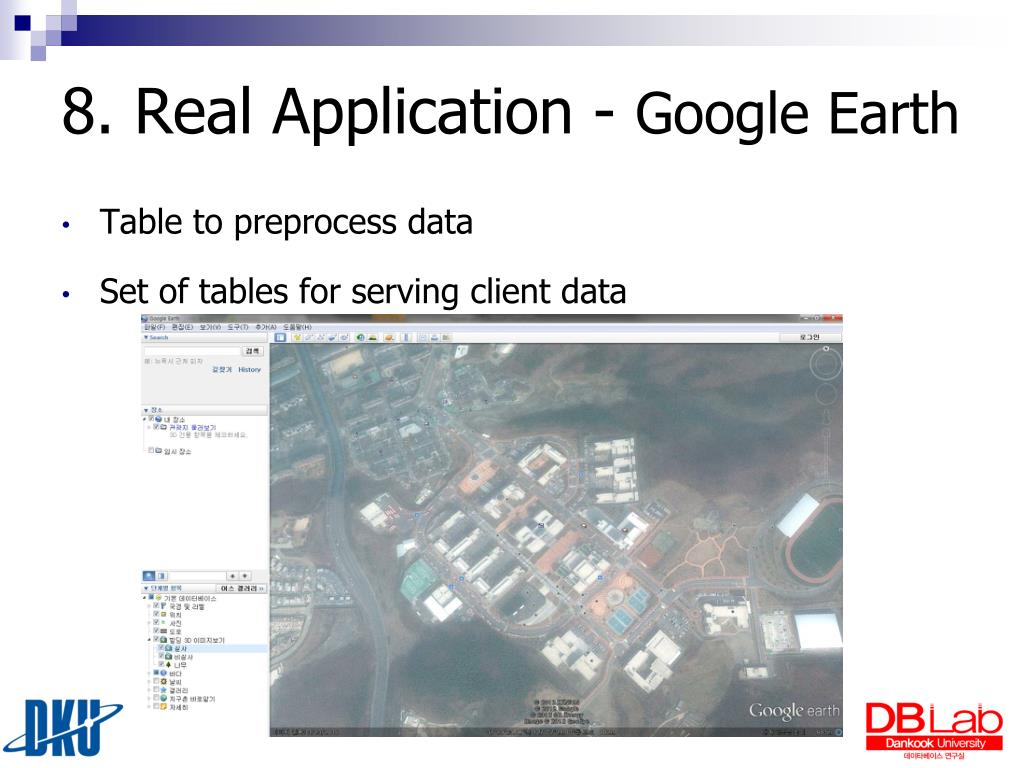
Task: Click the tree icon of 나무 layer
Action: [x=168, y=665]
